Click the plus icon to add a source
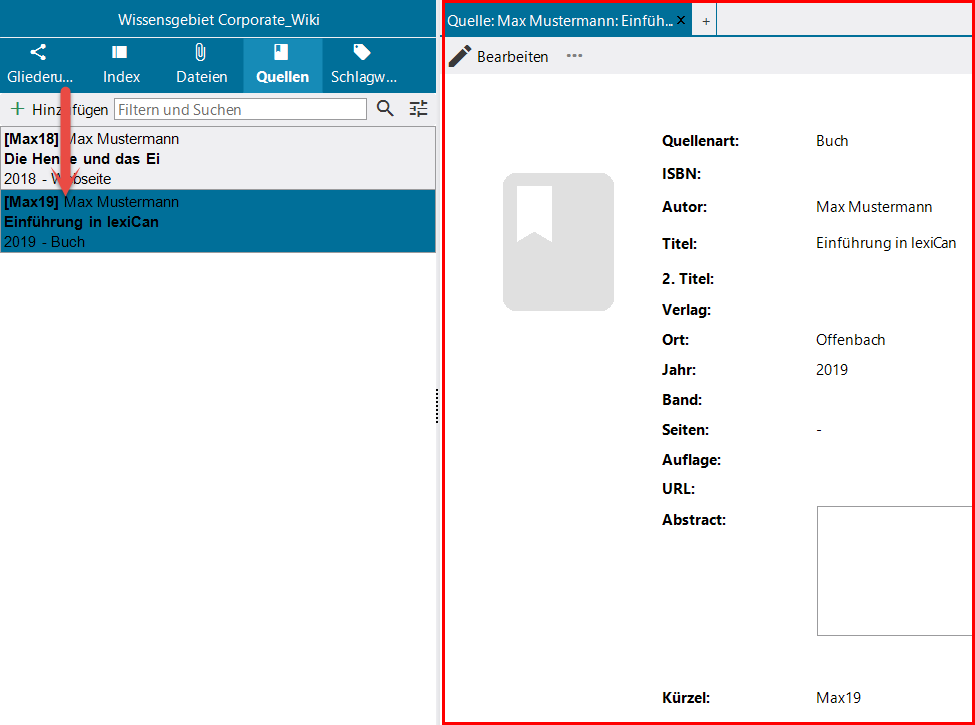Image resolution: width=975 pixels, height=725 pixels. (17, 109)
